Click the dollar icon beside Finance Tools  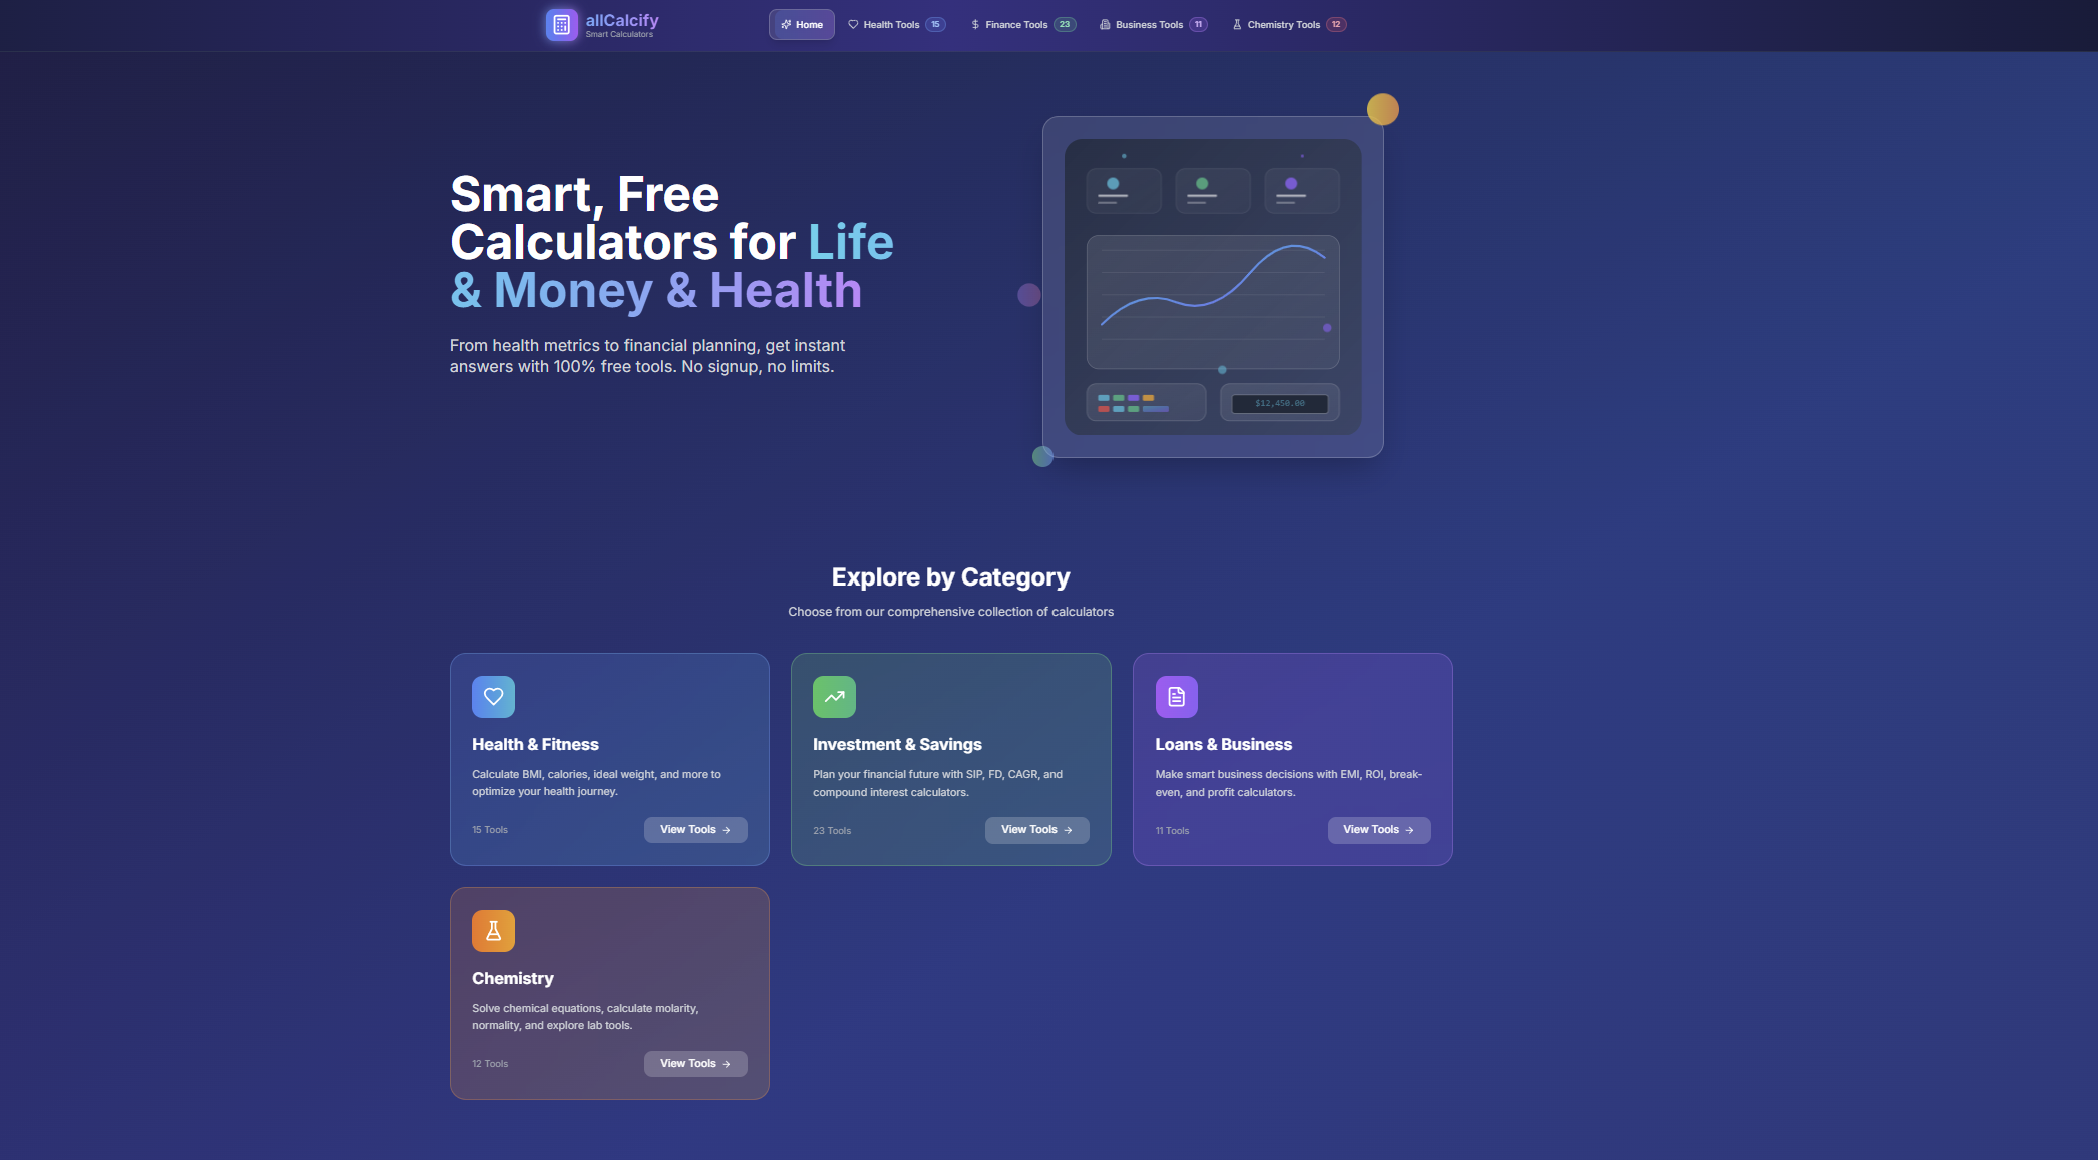pos(975,25)
